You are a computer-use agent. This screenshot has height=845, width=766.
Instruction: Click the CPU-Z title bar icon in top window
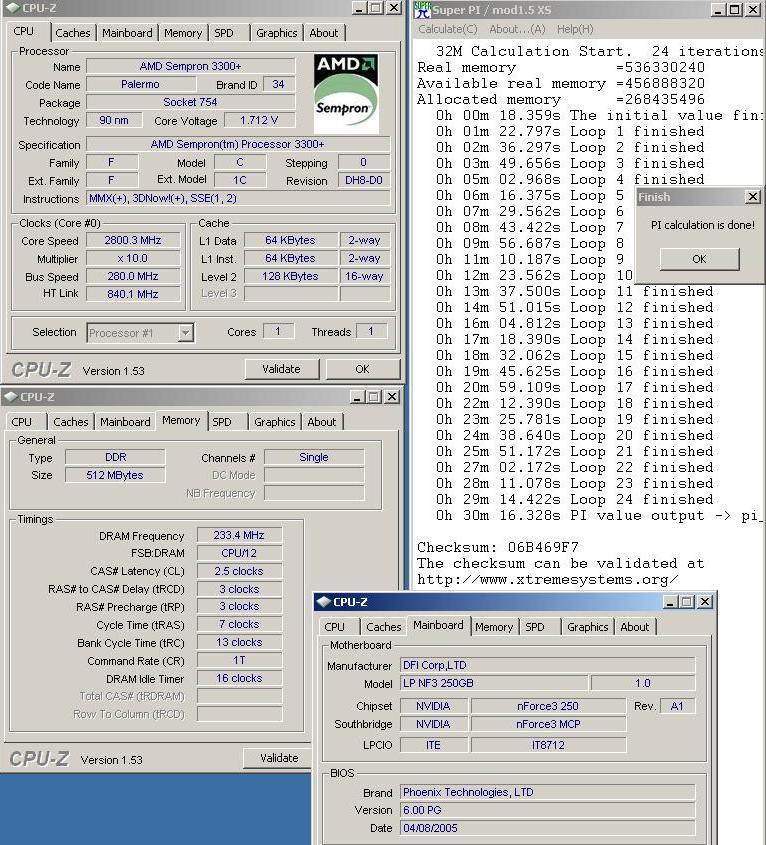11,8
